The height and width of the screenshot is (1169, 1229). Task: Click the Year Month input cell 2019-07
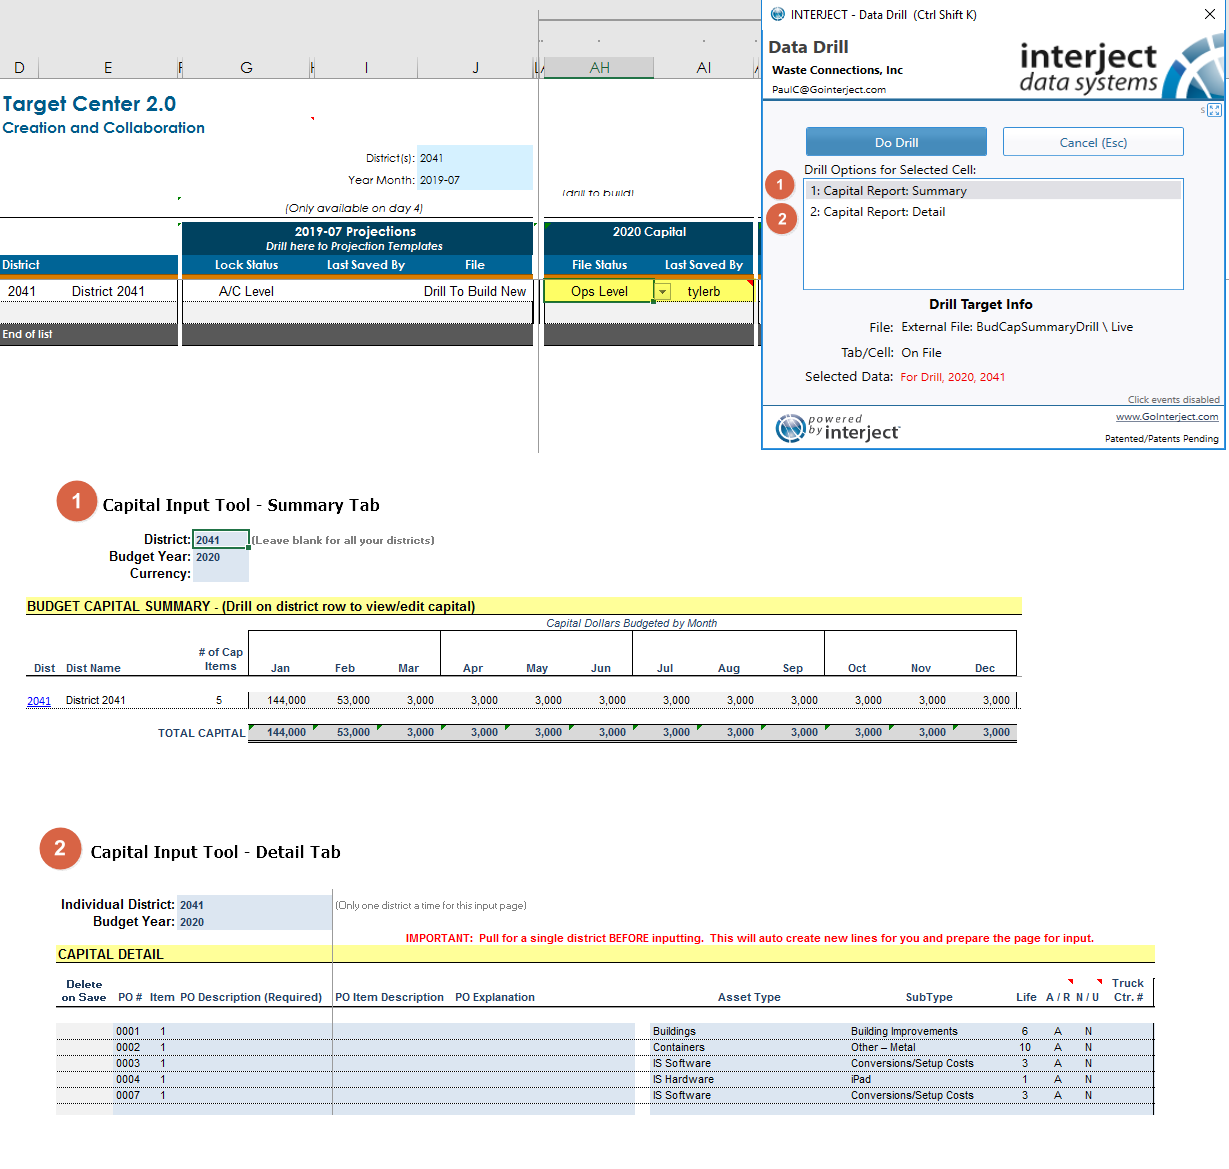[475, 180]
